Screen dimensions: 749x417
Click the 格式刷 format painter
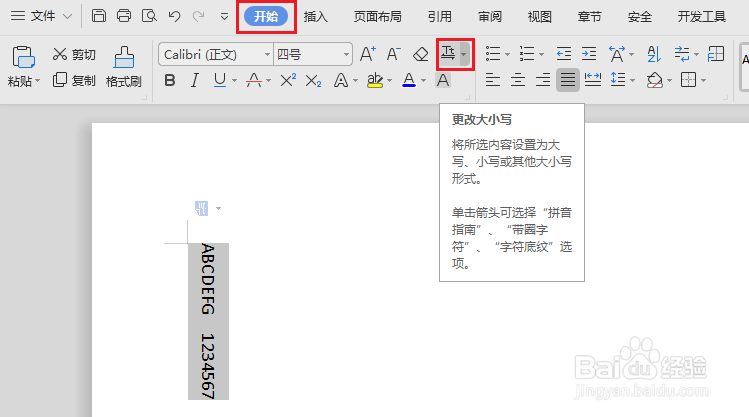click(x=124, y=67)
